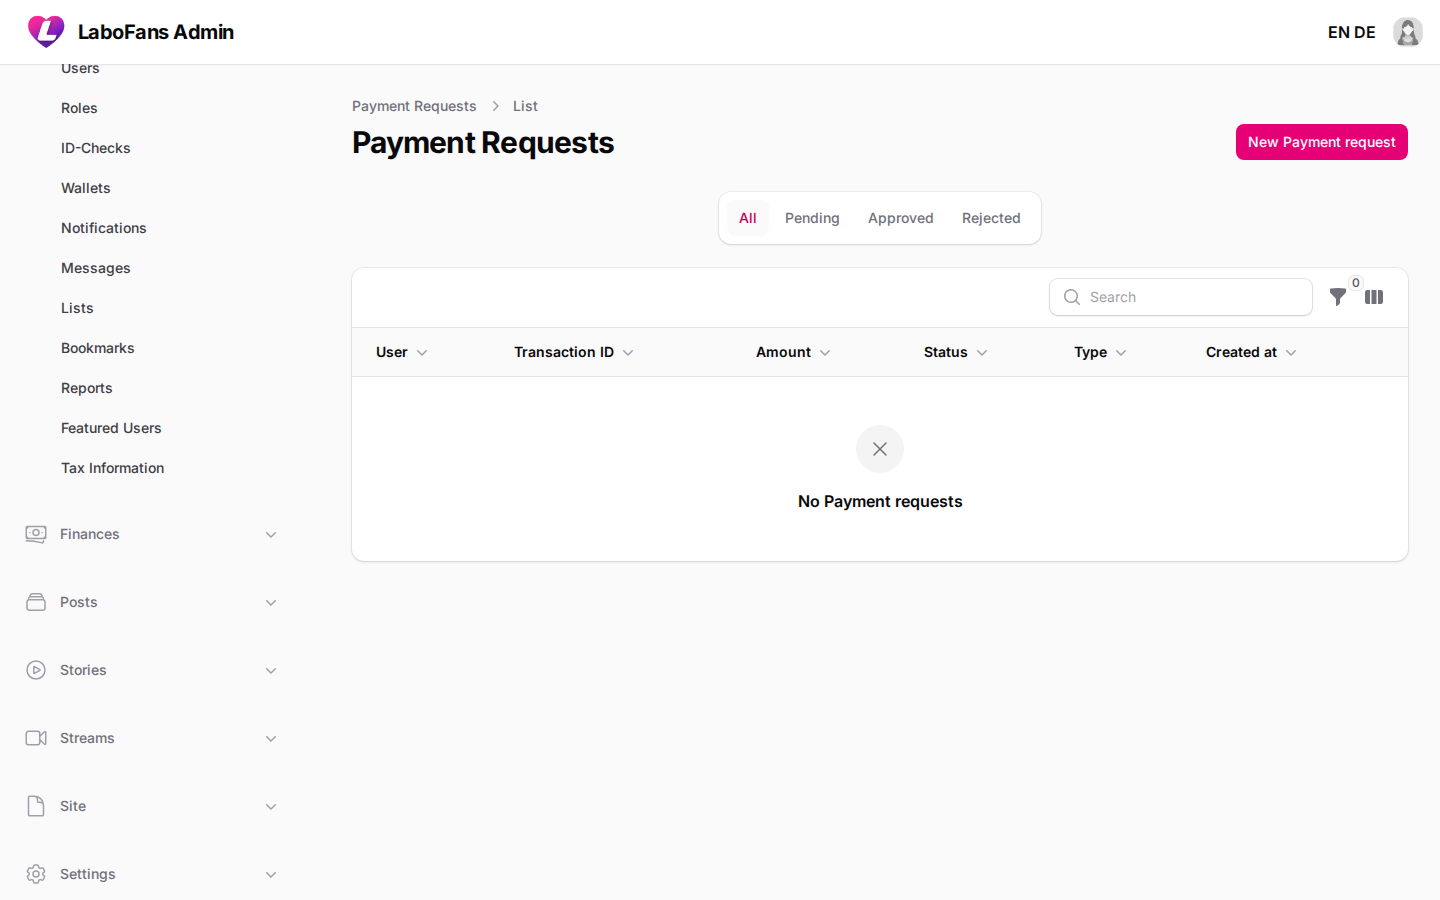Click the Stories play icon
1440x900 pixels.
(x=36, y=670)
